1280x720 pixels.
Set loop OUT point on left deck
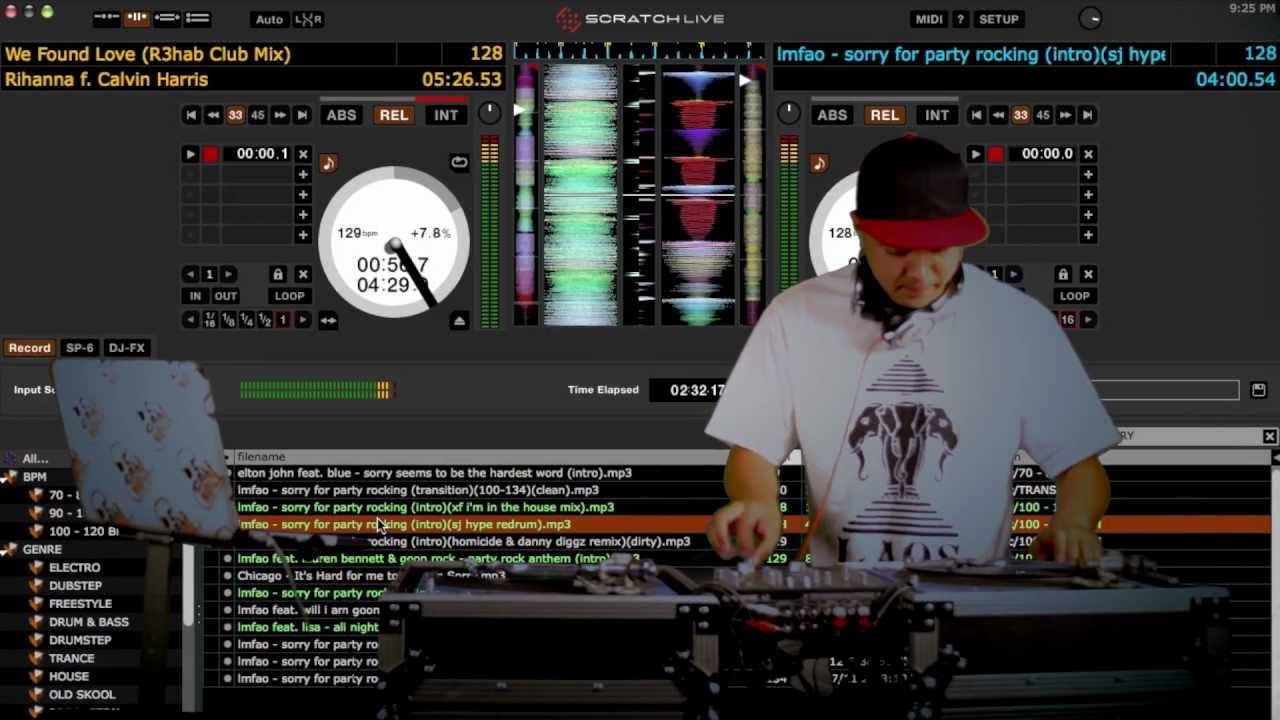226,296
